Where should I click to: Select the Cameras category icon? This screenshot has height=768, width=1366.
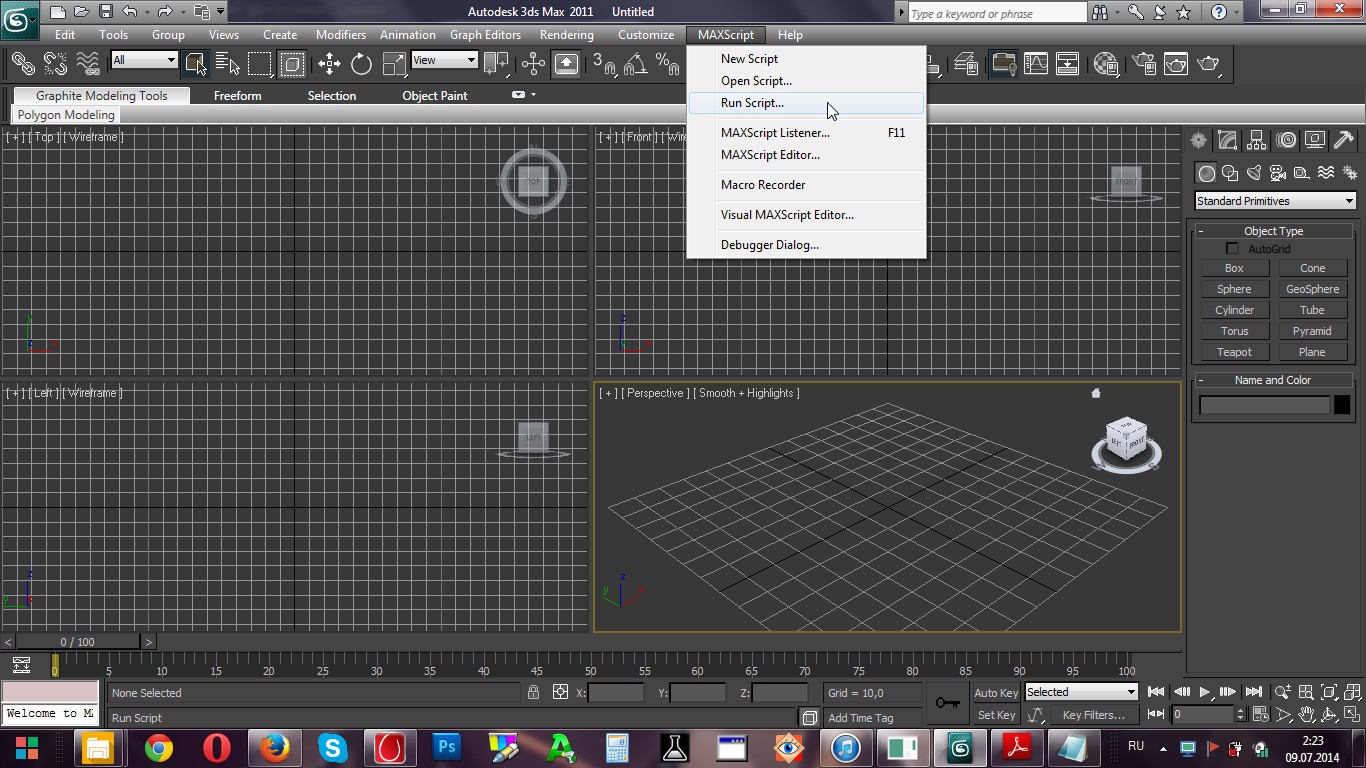tap(1278, 173)
